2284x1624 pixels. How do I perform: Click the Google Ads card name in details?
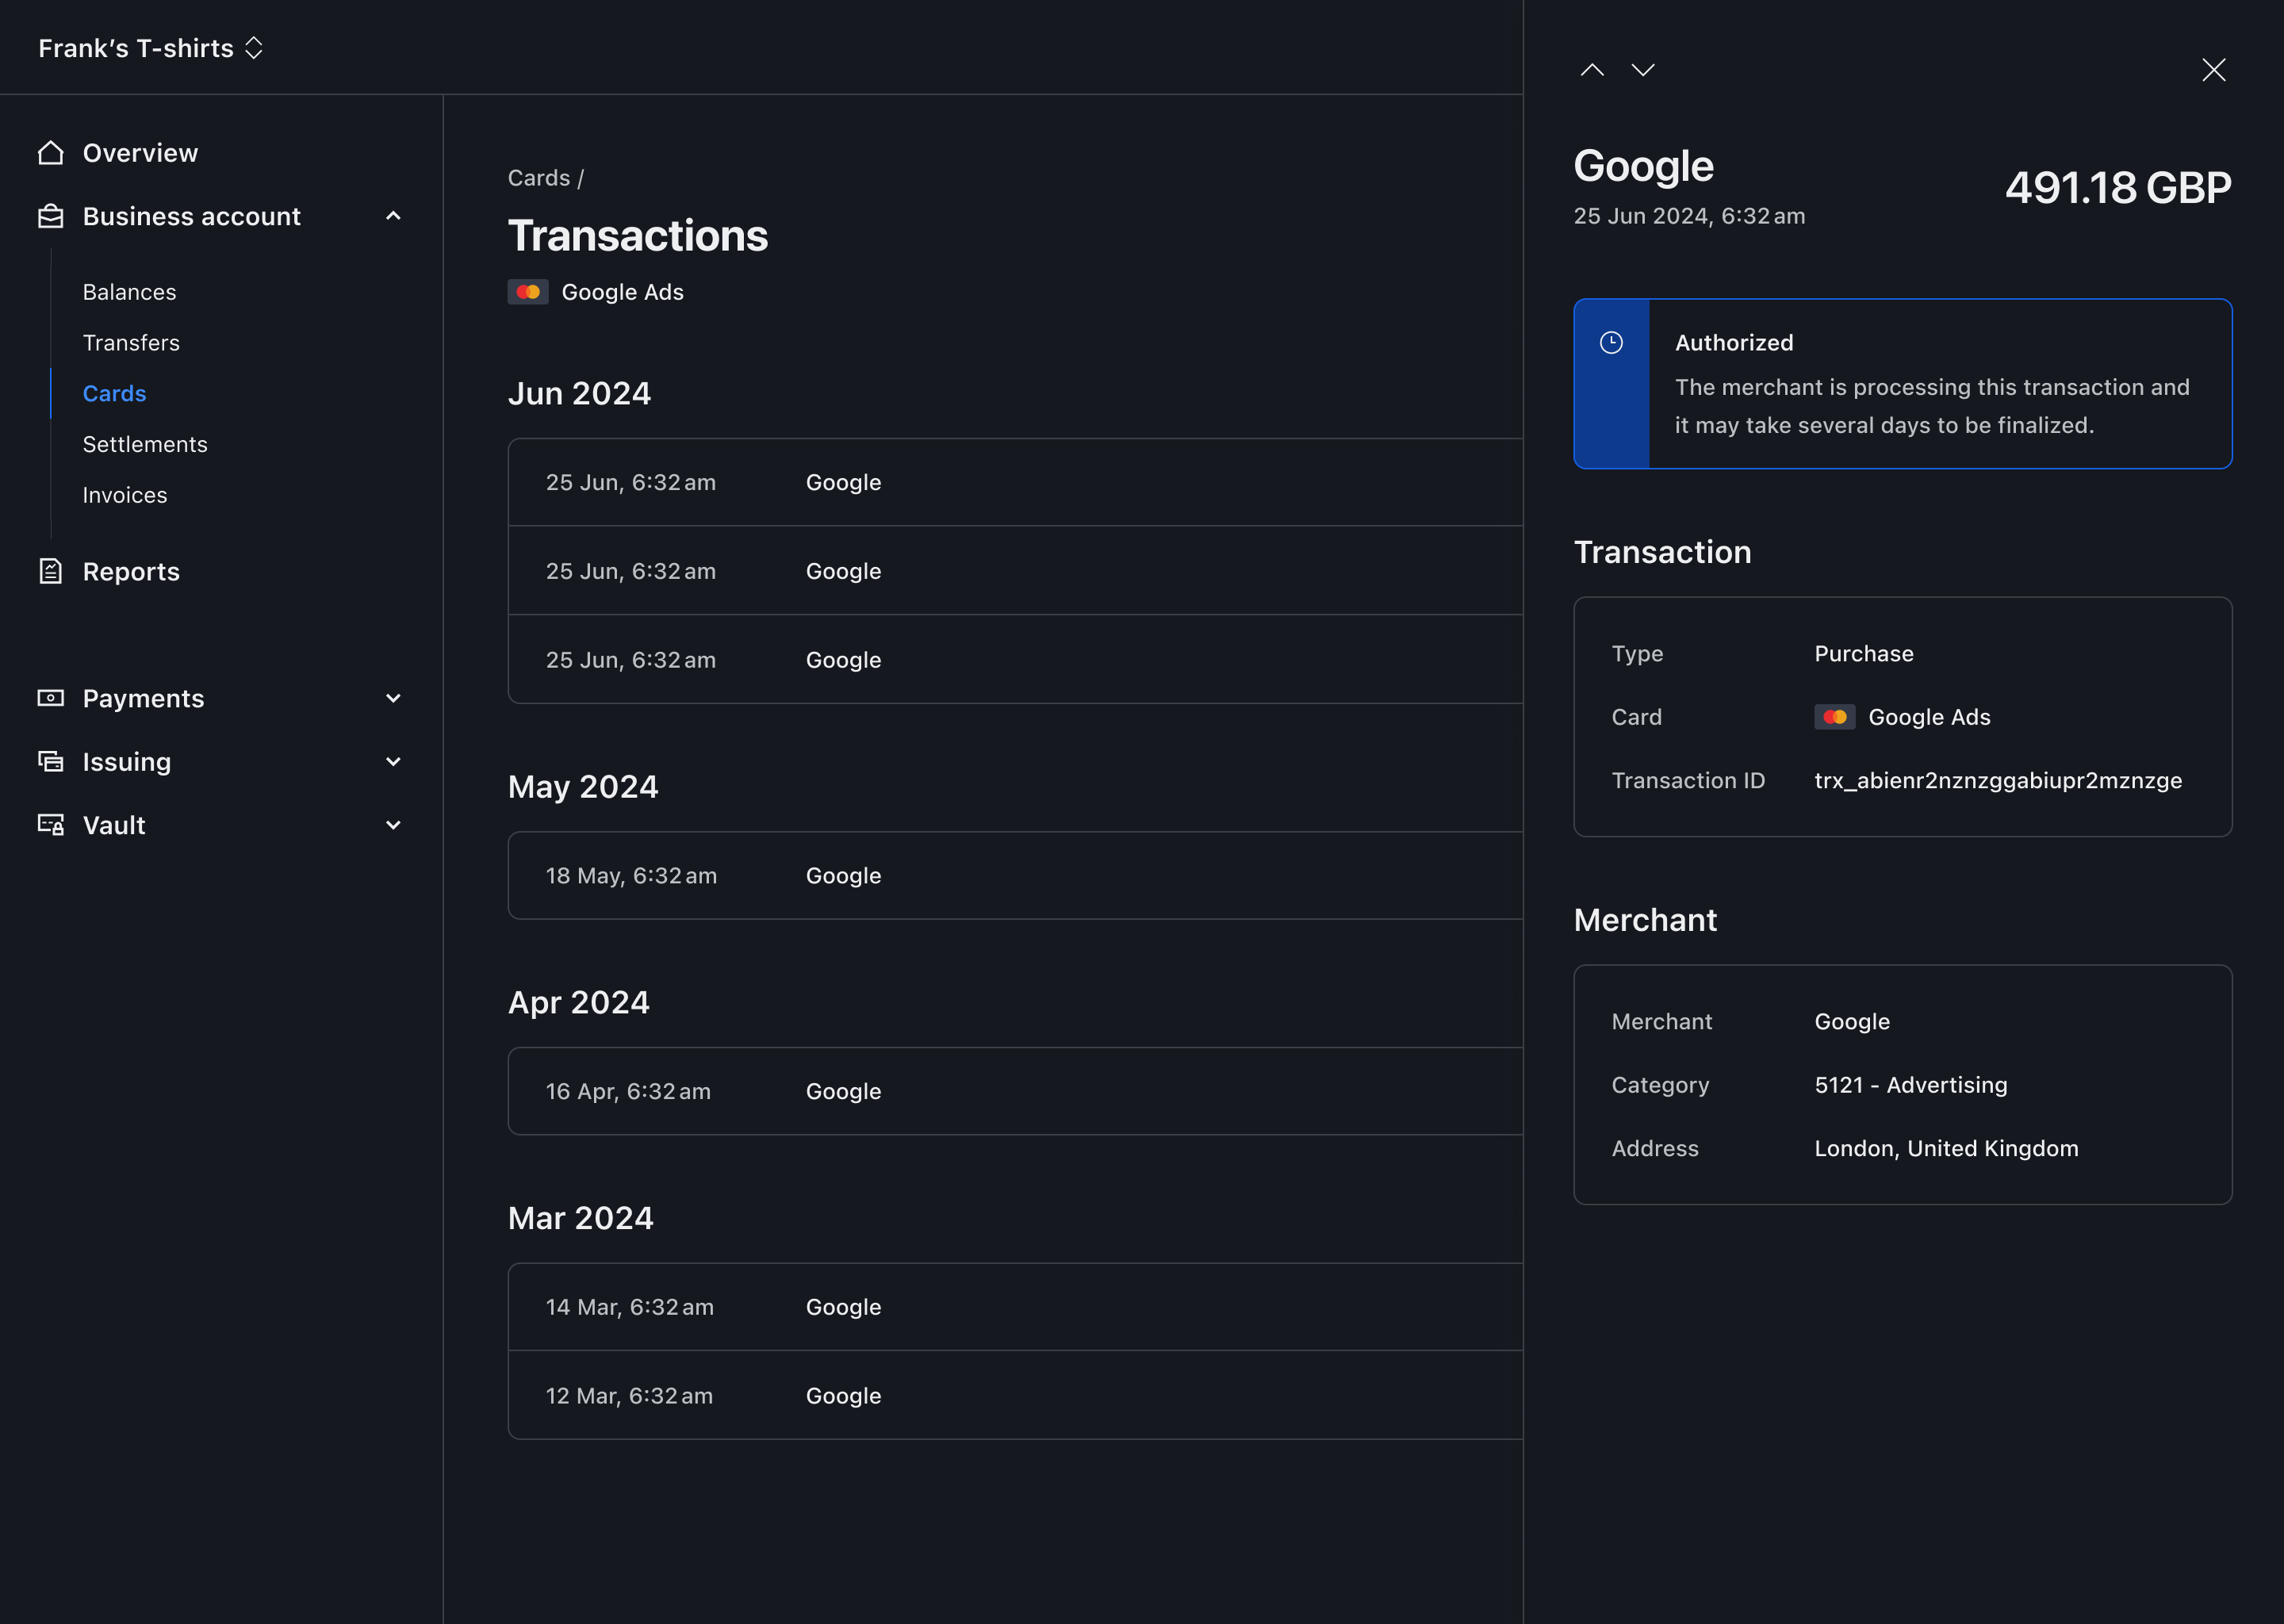pos(1929,717)
